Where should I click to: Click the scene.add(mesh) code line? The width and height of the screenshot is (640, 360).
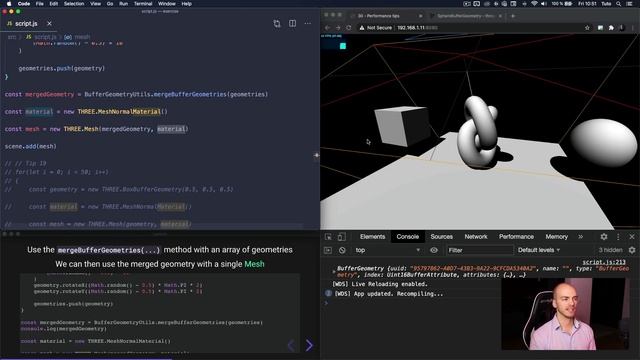coord(31,146)
